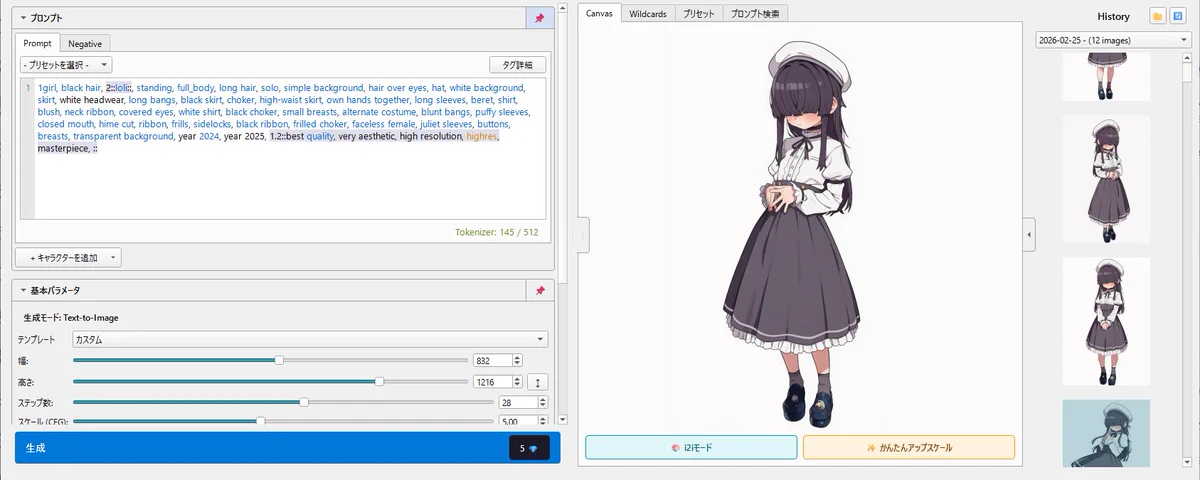Image resolution: width=1200 pixels, height=480 pixels.
Task: Switch to the Prompt tab
Action: point(38,43)
